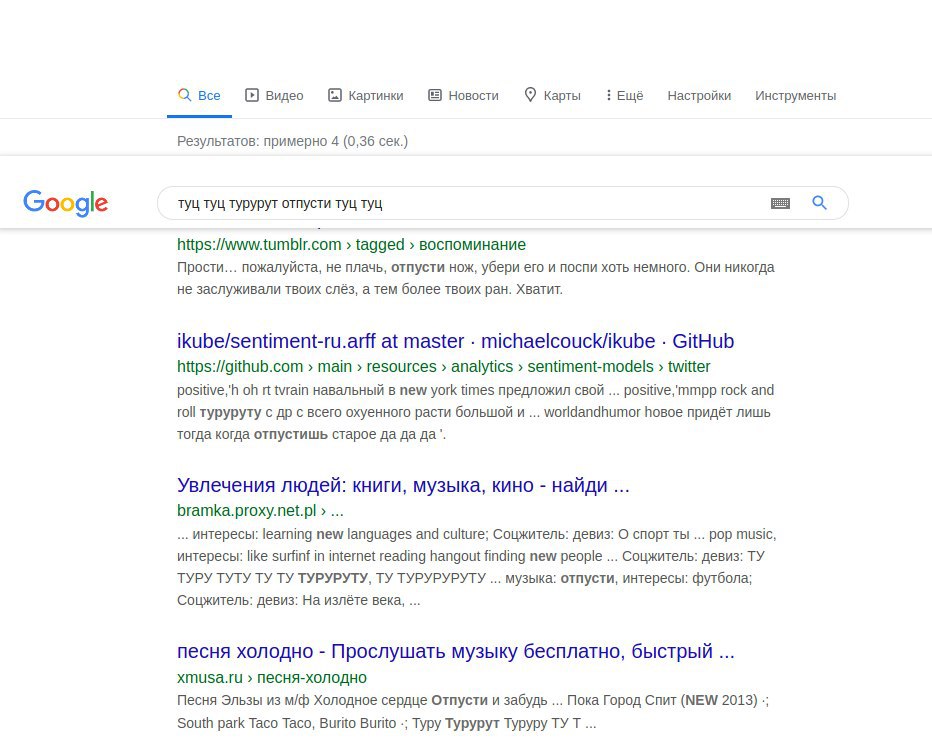932x745 pixels.
Task: Click the Результатов: примерно 4 stats text
Action: coord(292,142)
